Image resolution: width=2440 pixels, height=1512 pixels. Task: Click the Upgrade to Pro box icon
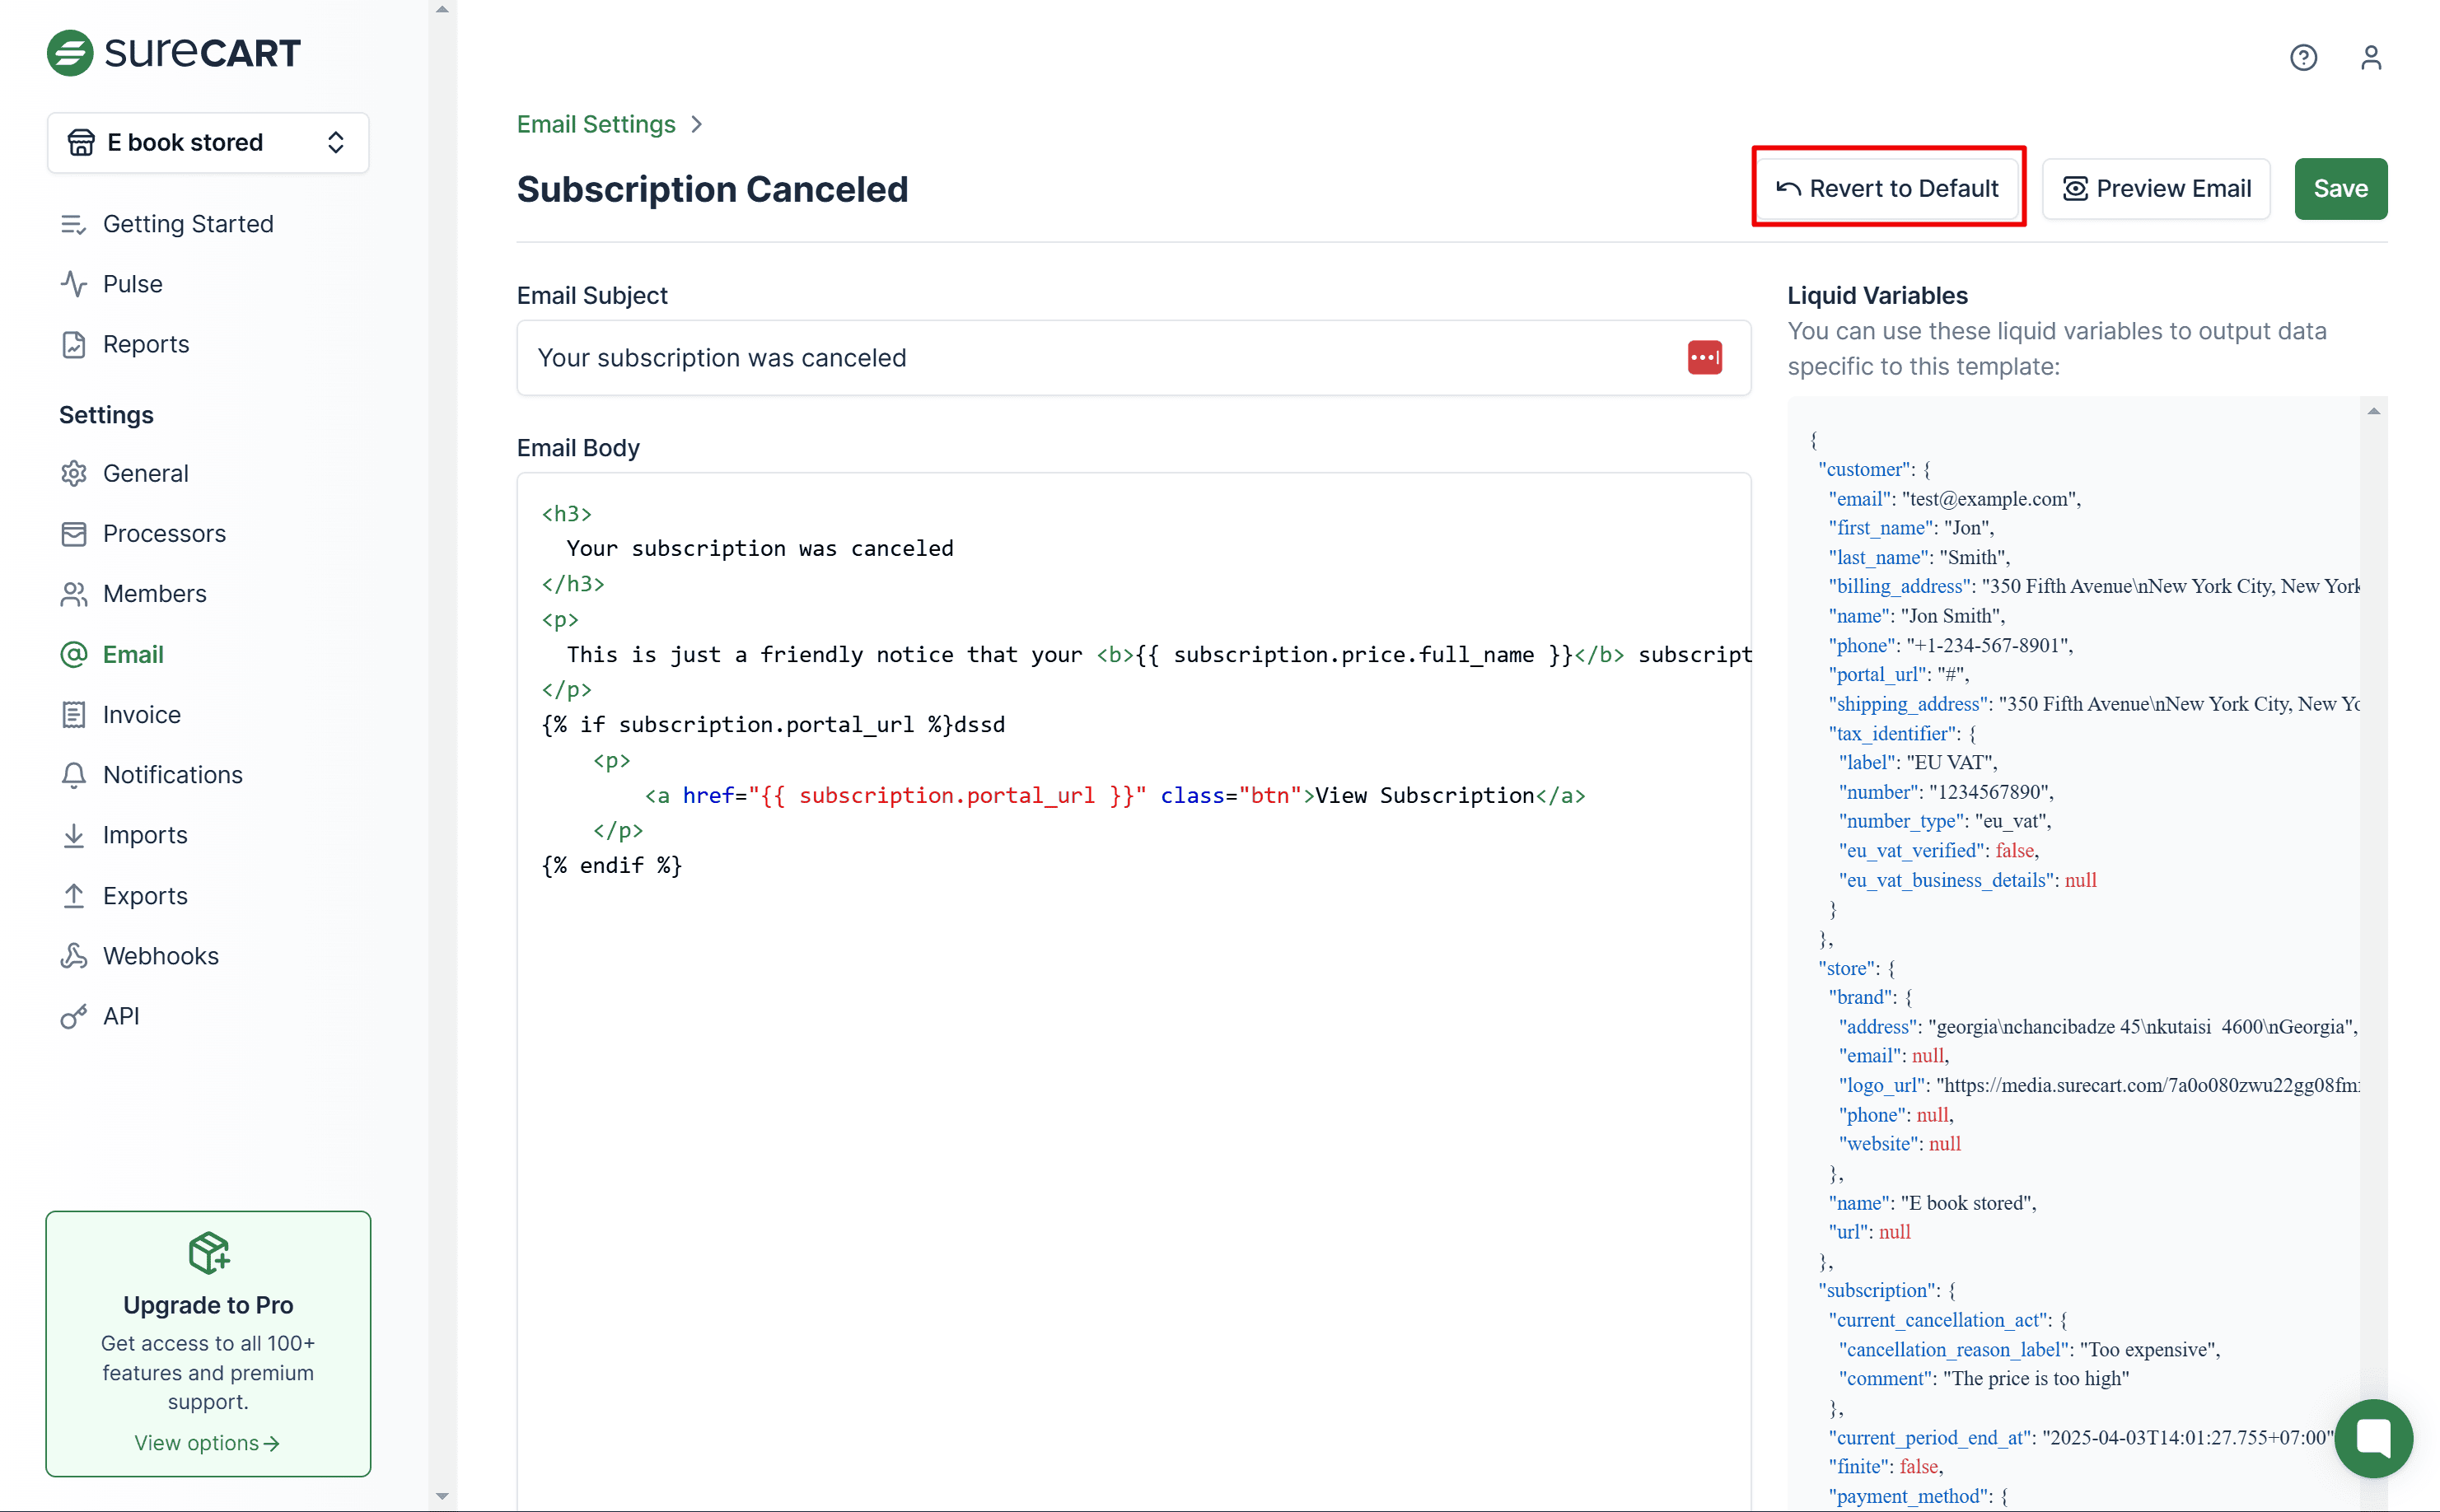pyautogui.click(x=208, y=1252)
